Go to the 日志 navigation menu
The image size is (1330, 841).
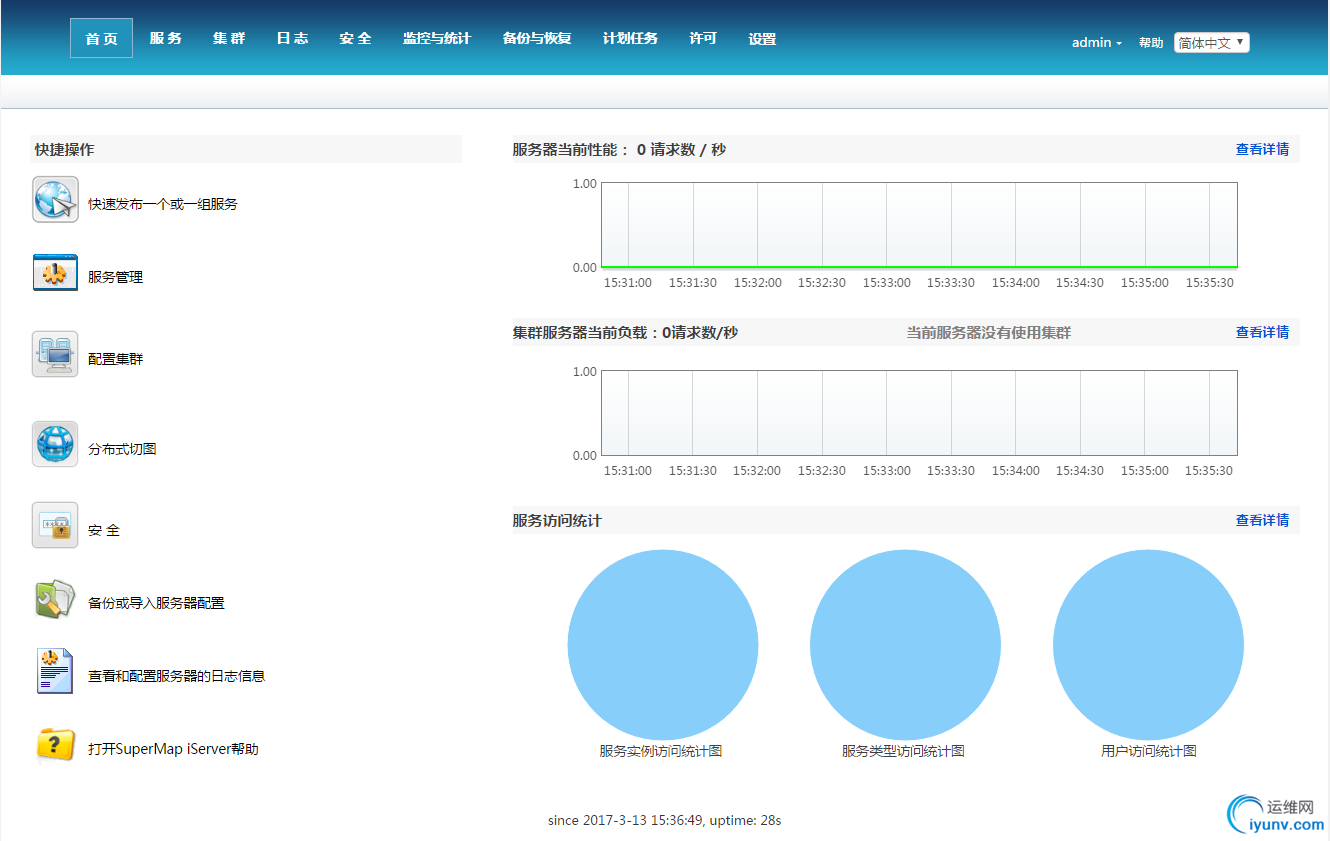click(x=292, y=38)
